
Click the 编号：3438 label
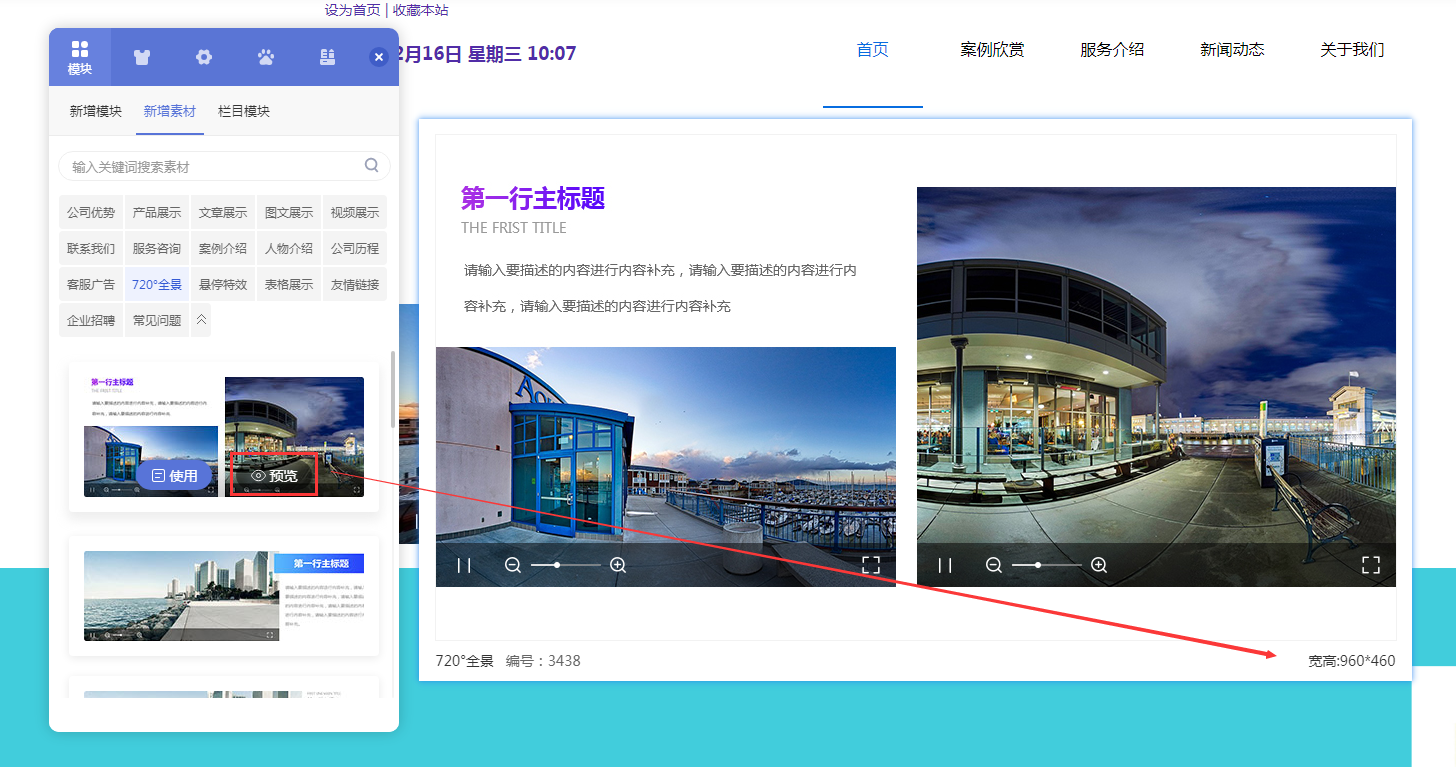[x=543, y=661]
